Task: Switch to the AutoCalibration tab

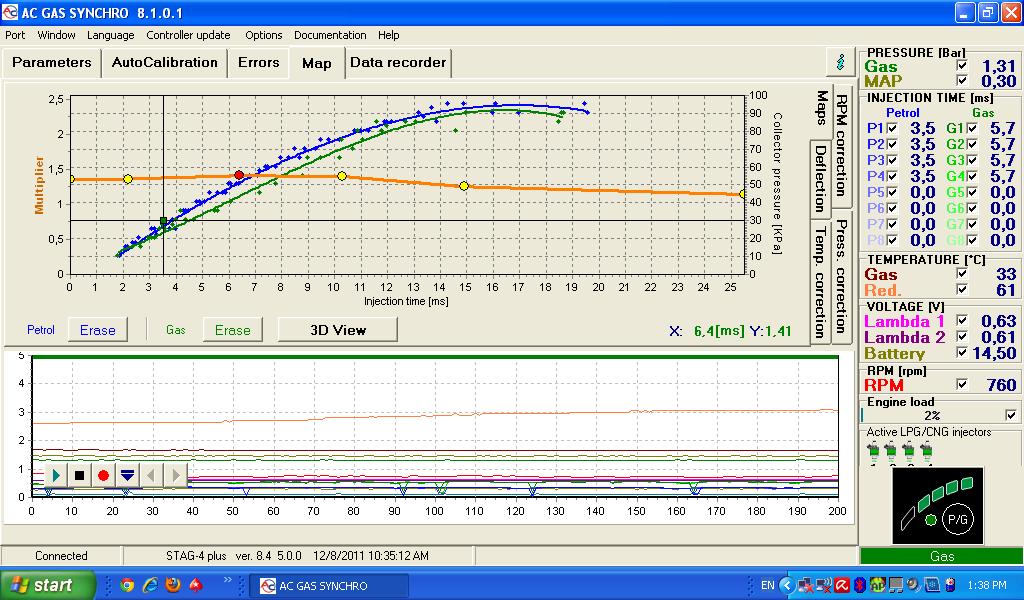Action: (x=164, y=62)
